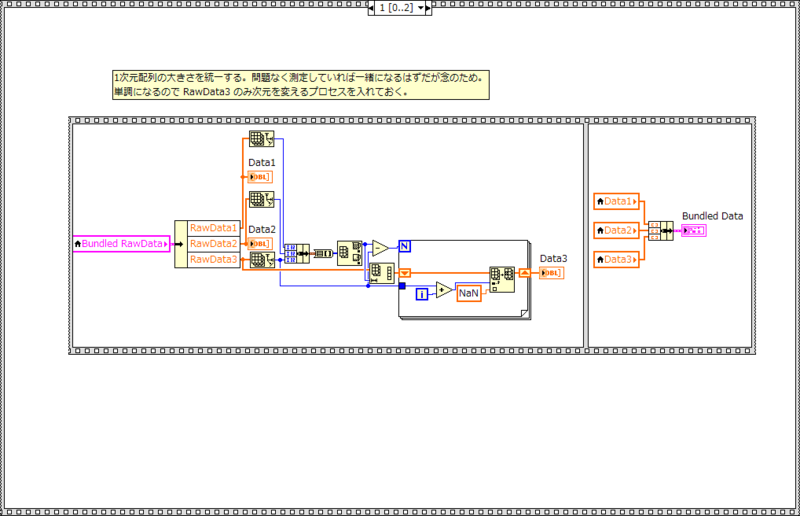
Task: Click the RawData2 unbundle element
Action: 213,244
